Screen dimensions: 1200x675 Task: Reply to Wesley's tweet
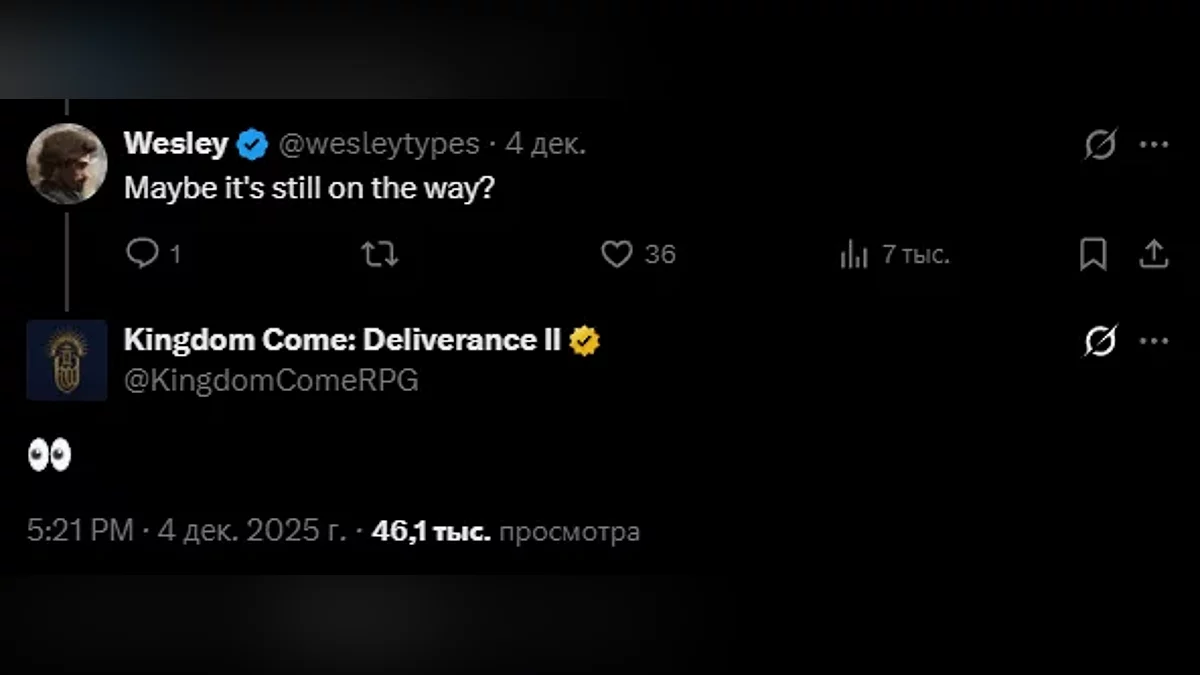[x=143, y=255]
